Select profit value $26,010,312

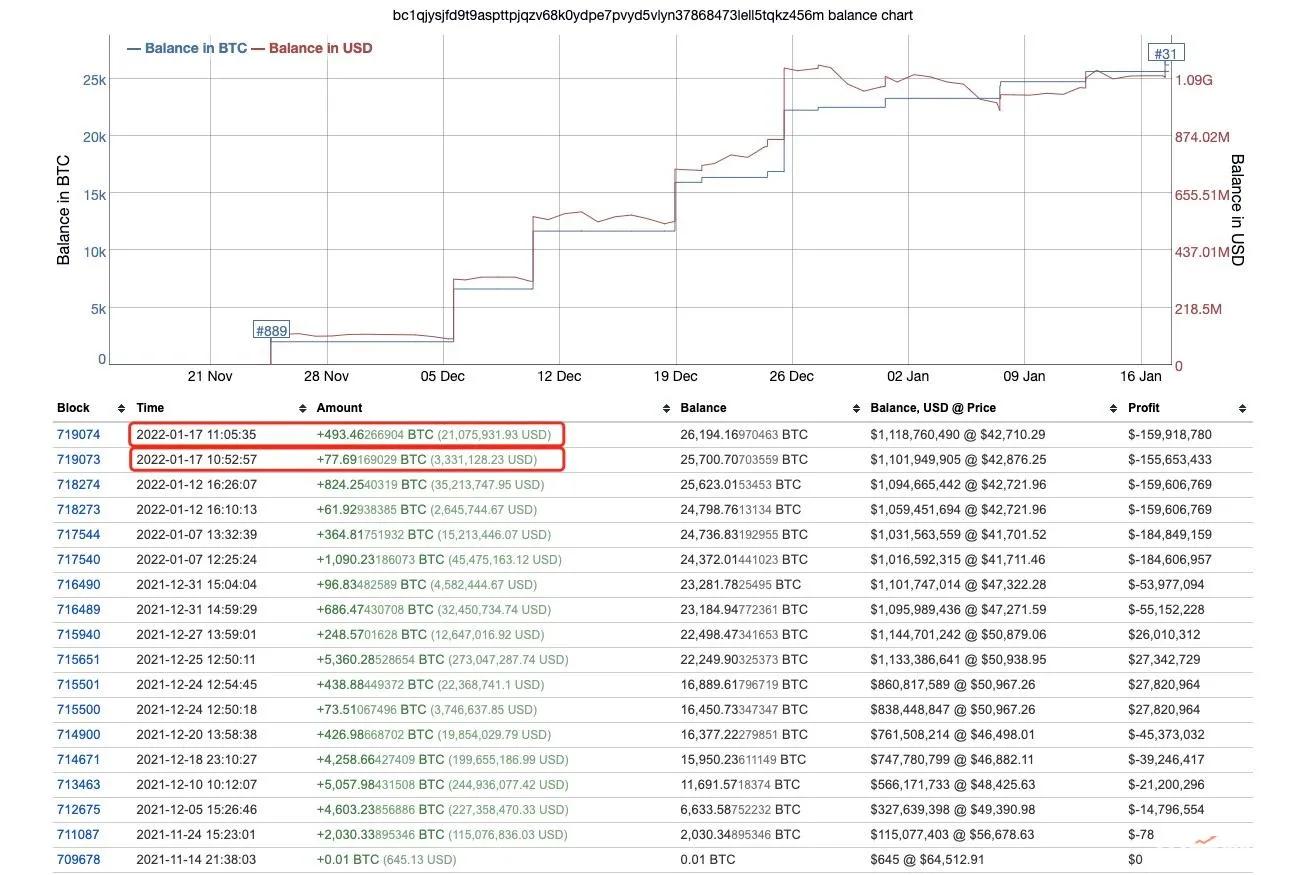(1166, 634)
